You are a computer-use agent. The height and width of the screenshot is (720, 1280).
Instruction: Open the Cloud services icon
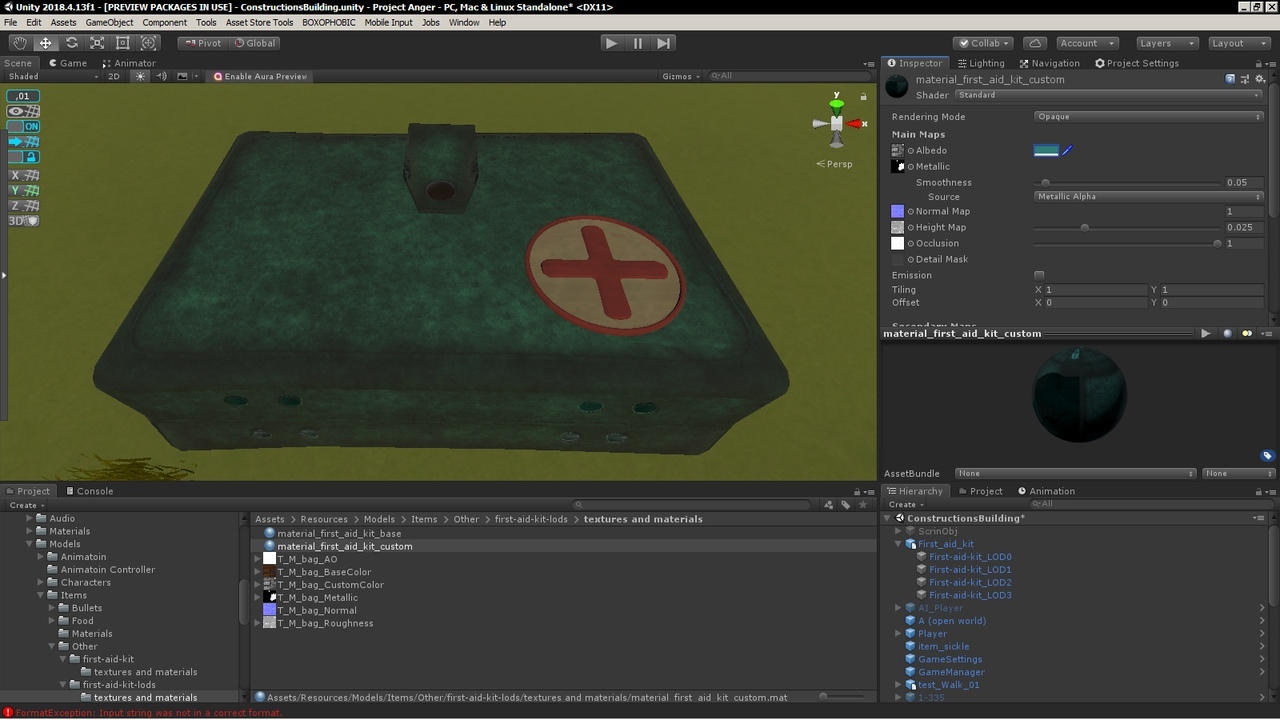pyautogui.click(x=1035, y=43)
